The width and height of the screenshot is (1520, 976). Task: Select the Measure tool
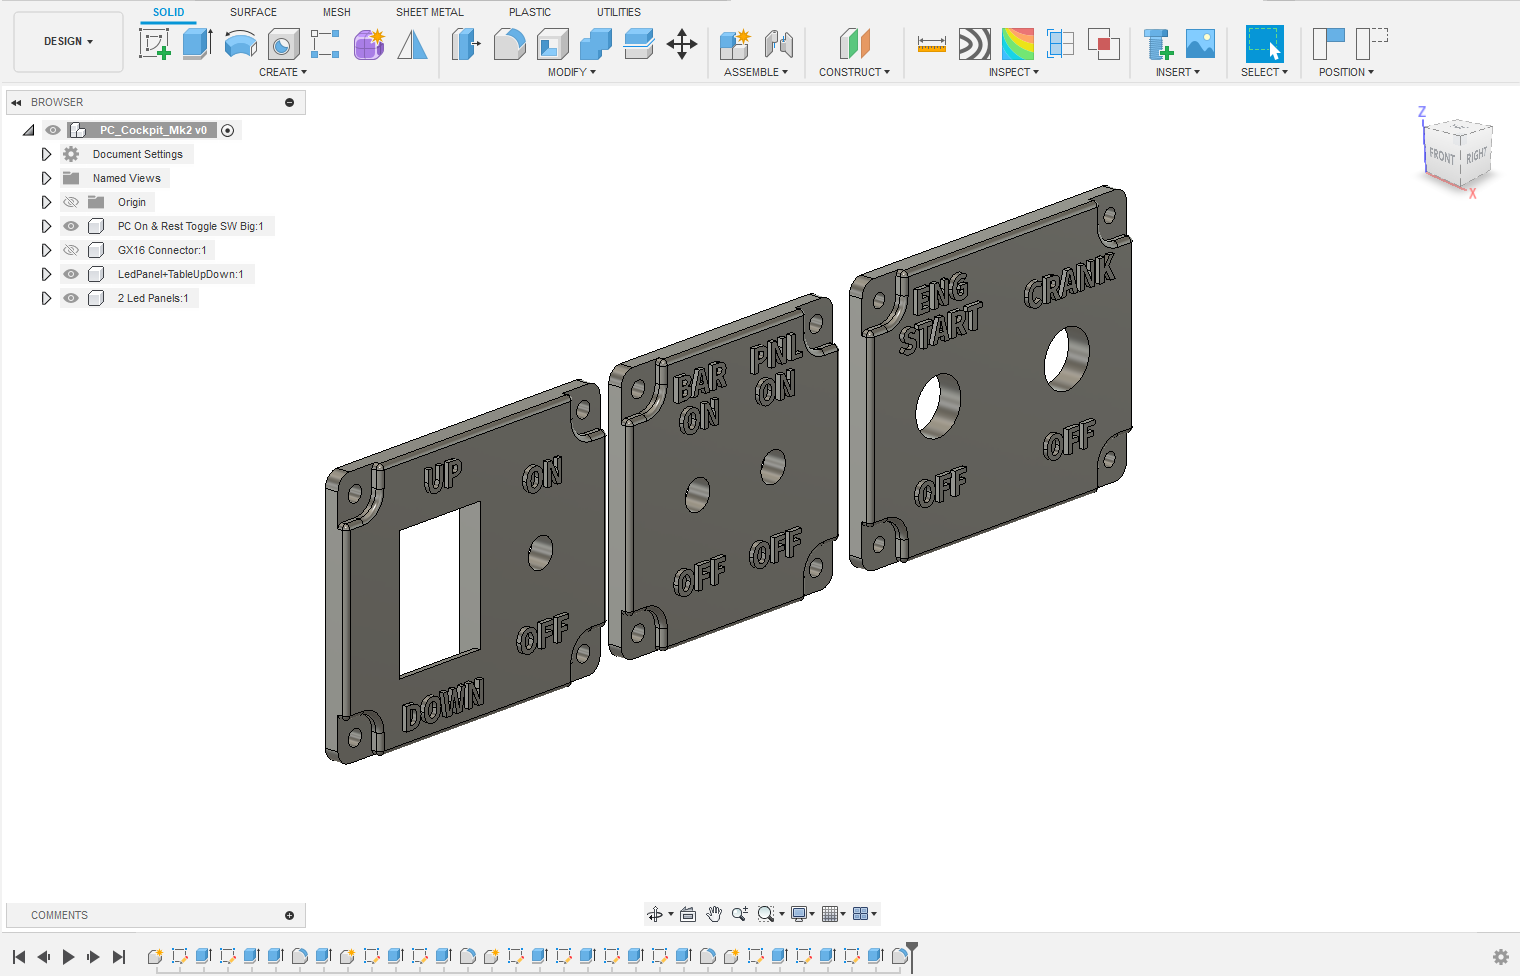pyautogui.click(x=931, y=44)
